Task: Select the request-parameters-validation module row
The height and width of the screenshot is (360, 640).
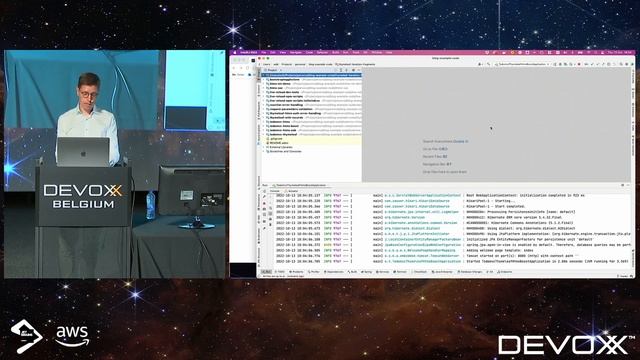Action: coord(312,109)
